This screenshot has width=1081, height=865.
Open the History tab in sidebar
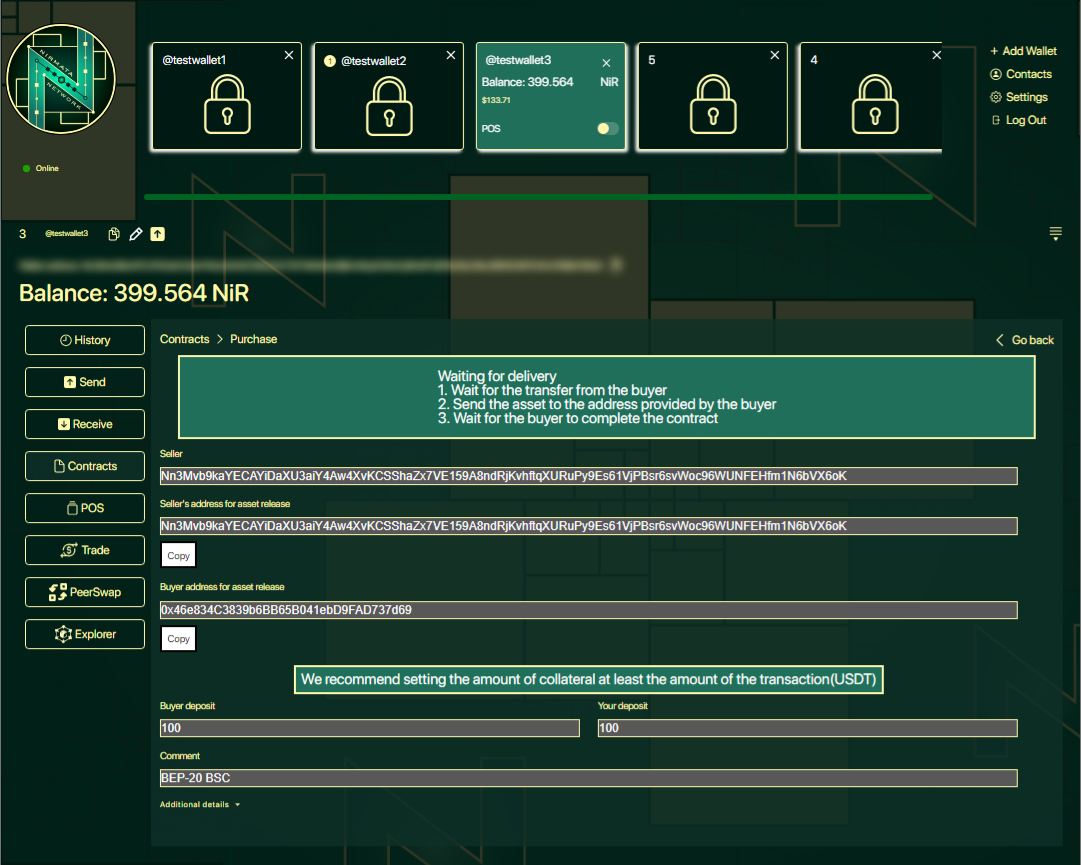(85, 340)
